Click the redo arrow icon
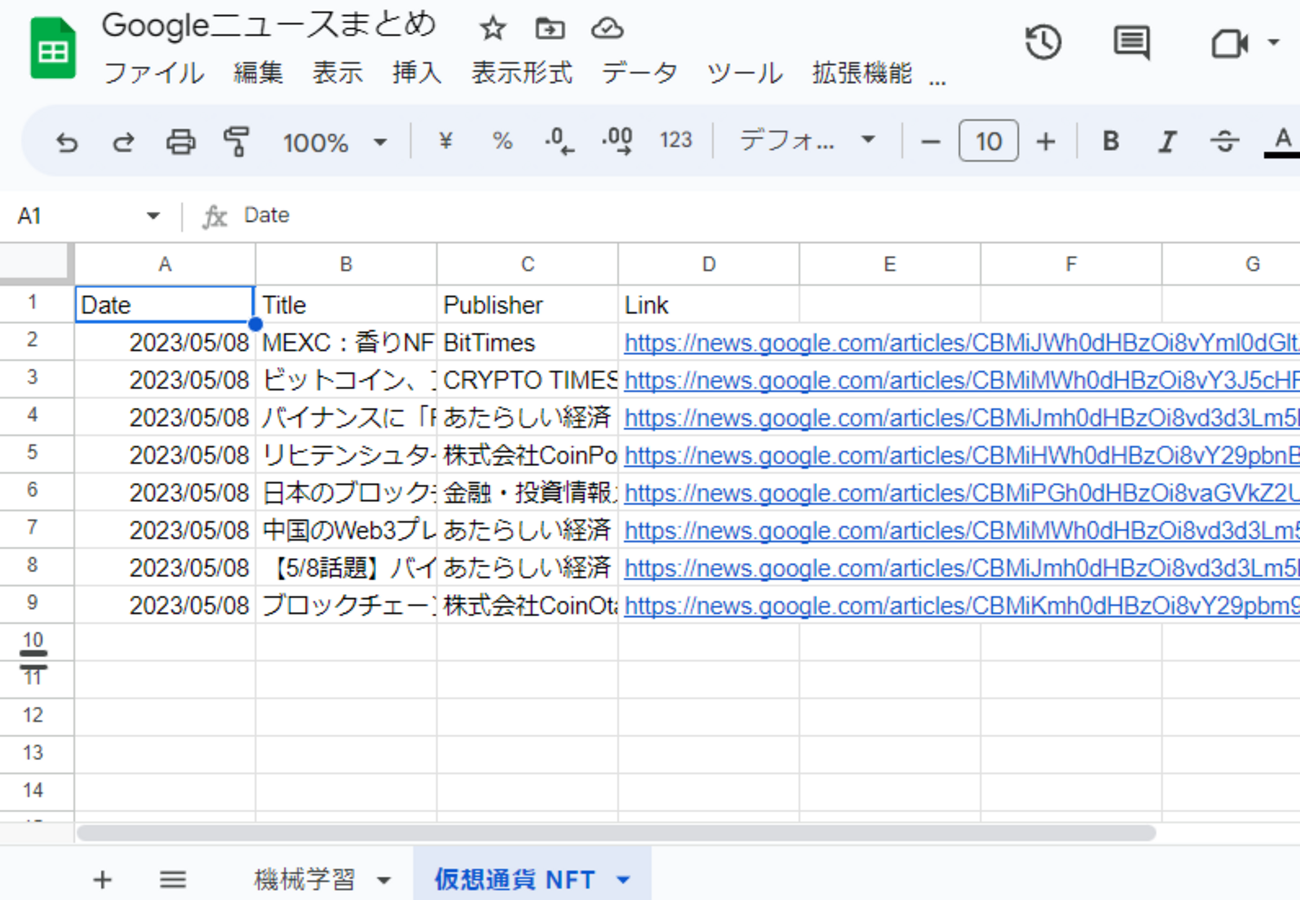The width and height of the screenshot is (1300, 900). pos(123,143)
